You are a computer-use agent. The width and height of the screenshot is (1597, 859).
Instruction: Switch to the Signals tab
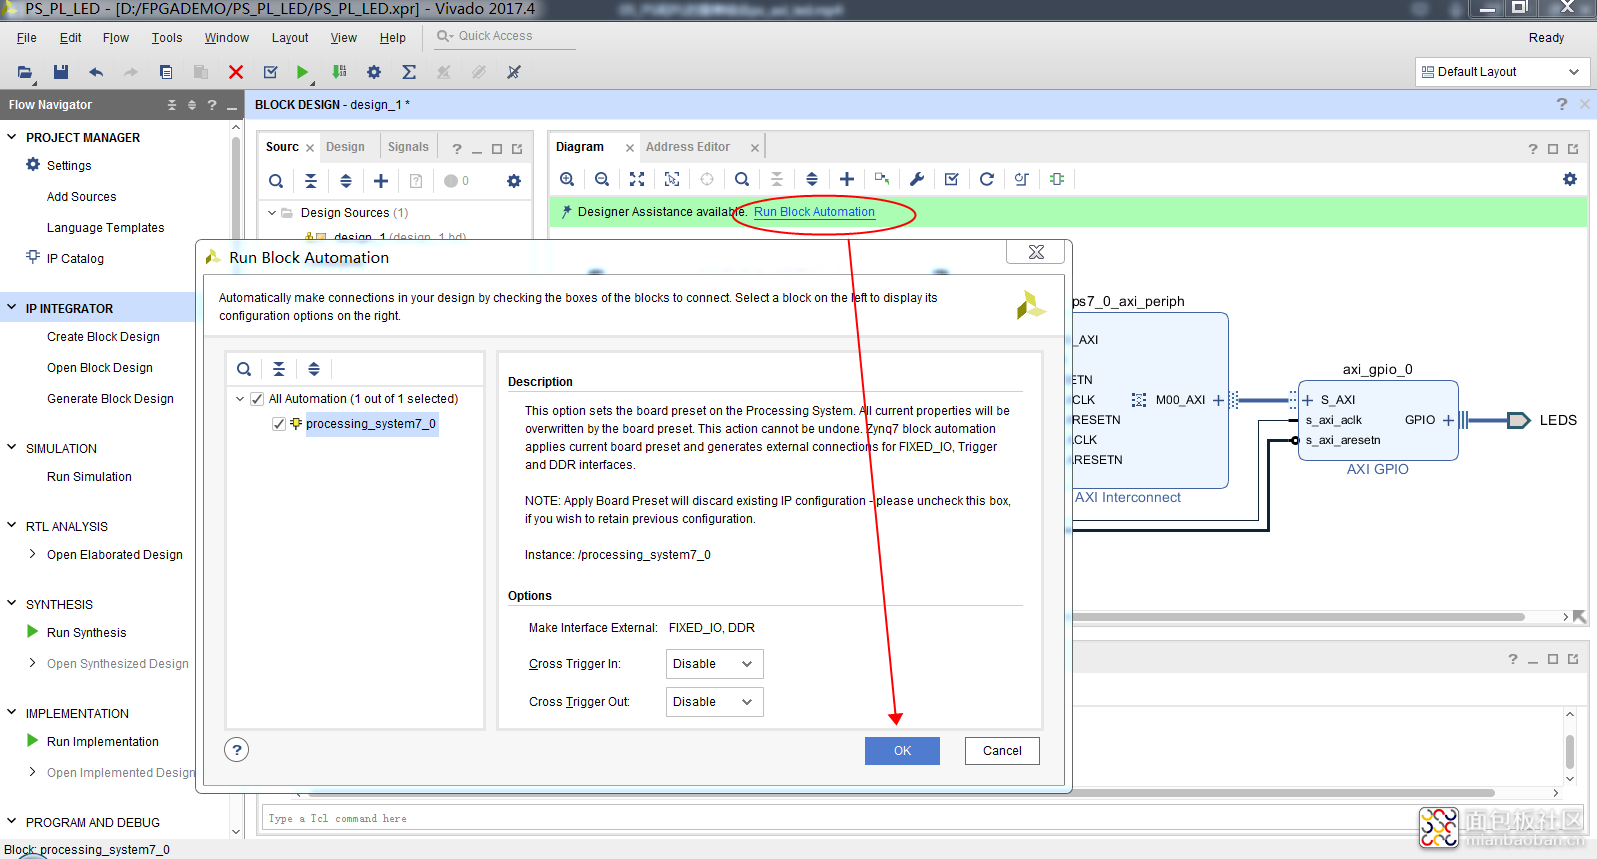[x=408, y=147]
